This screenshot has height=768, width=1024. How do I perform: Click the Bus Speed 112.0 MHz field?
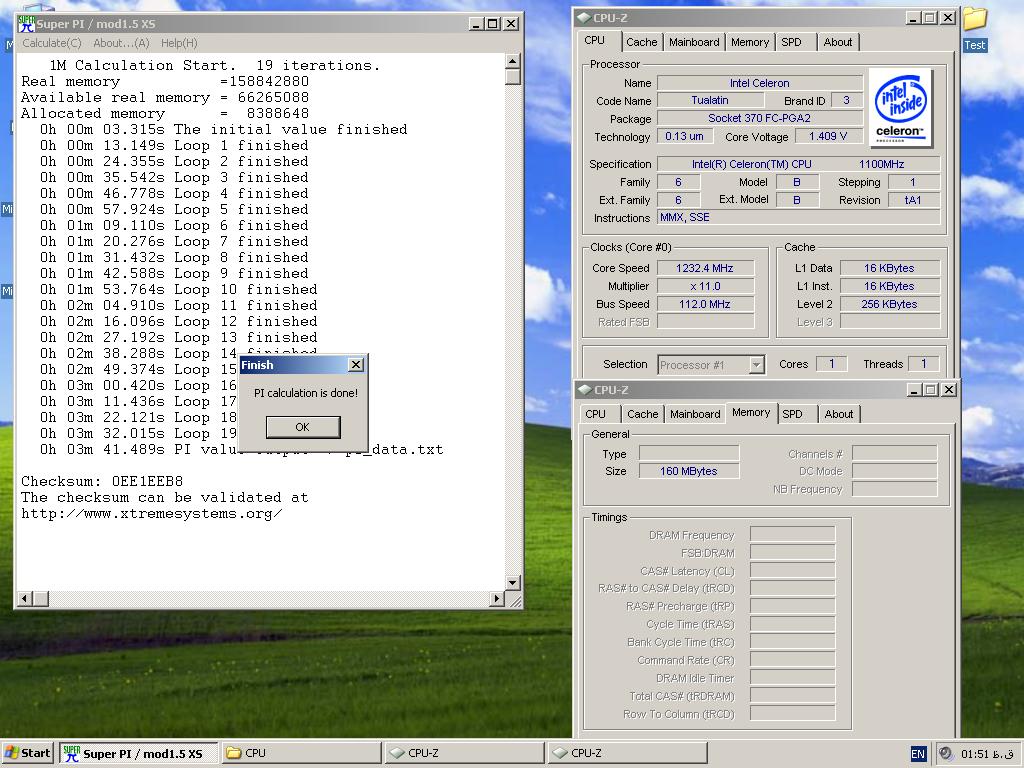point(705,304)
